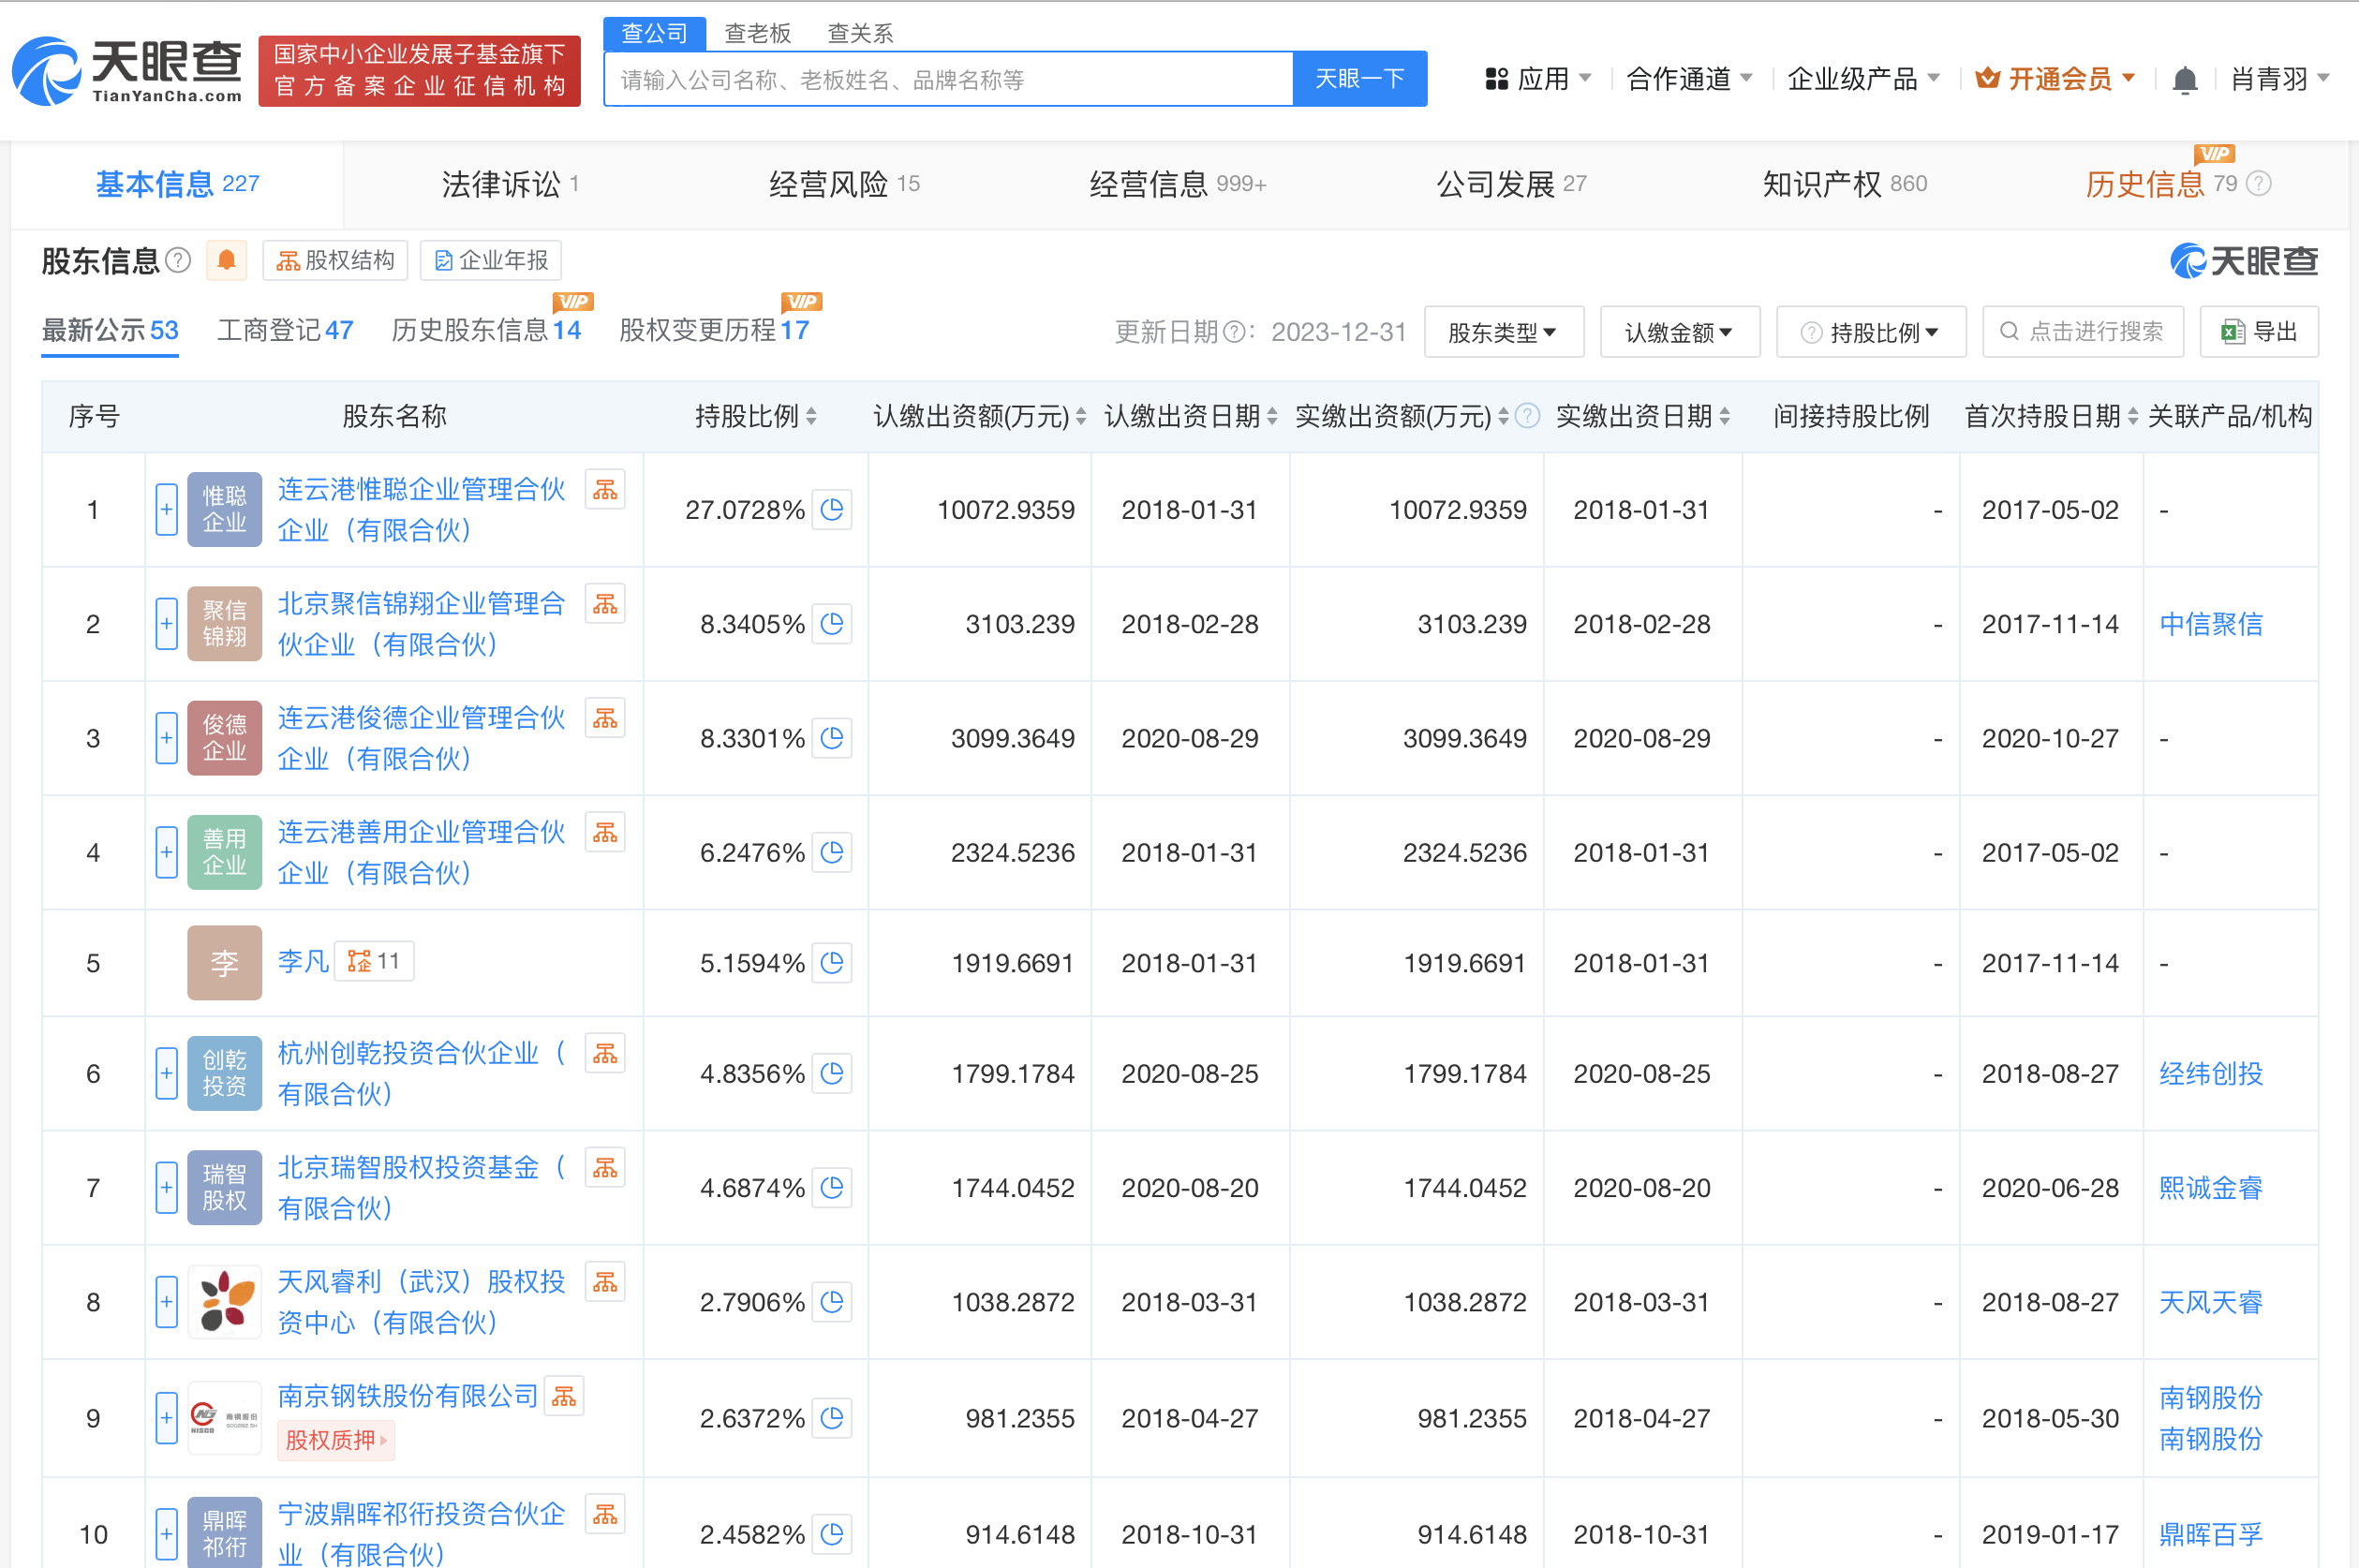Viewport: 2359px width, 1568px height.
Task: Click pie chart icon next to 2.6372%
Action: click(x=832, y=1418)
